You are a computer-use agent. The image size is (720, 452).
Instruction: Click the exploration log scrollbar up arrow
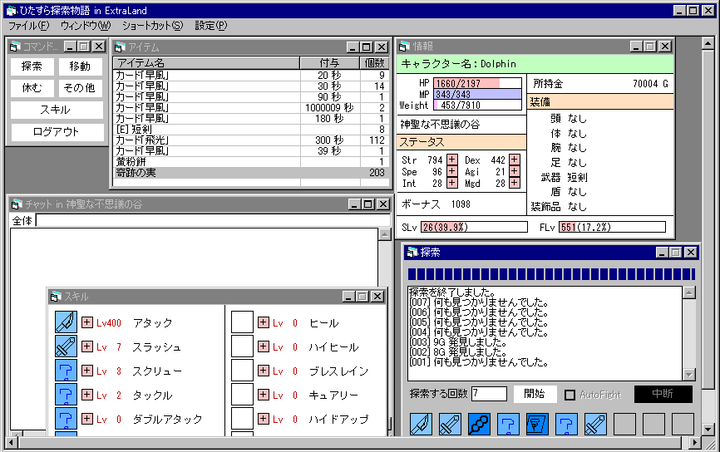[689, 293]
